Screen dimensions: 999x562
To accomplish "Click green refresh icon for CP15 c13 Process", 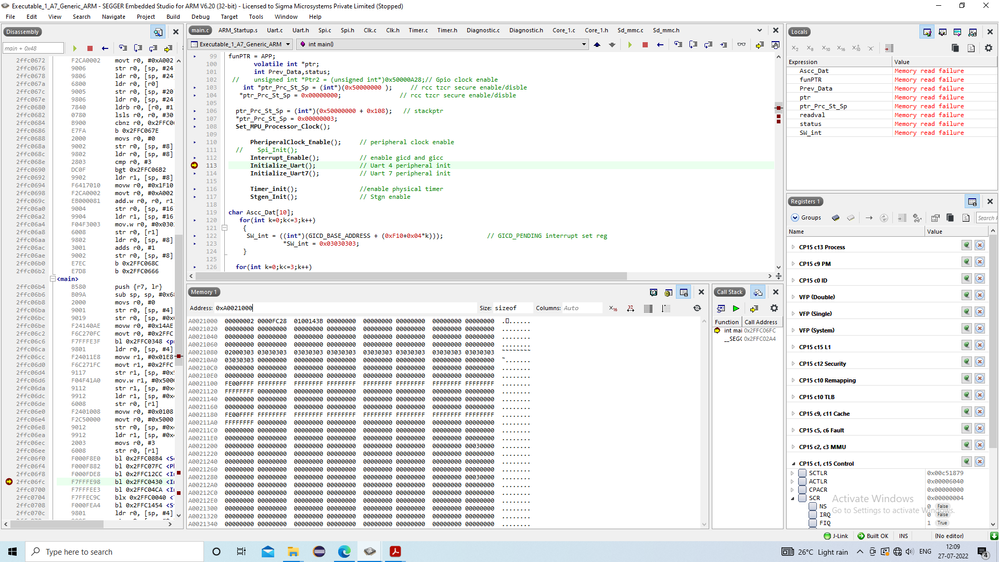I will pos(967,246).
